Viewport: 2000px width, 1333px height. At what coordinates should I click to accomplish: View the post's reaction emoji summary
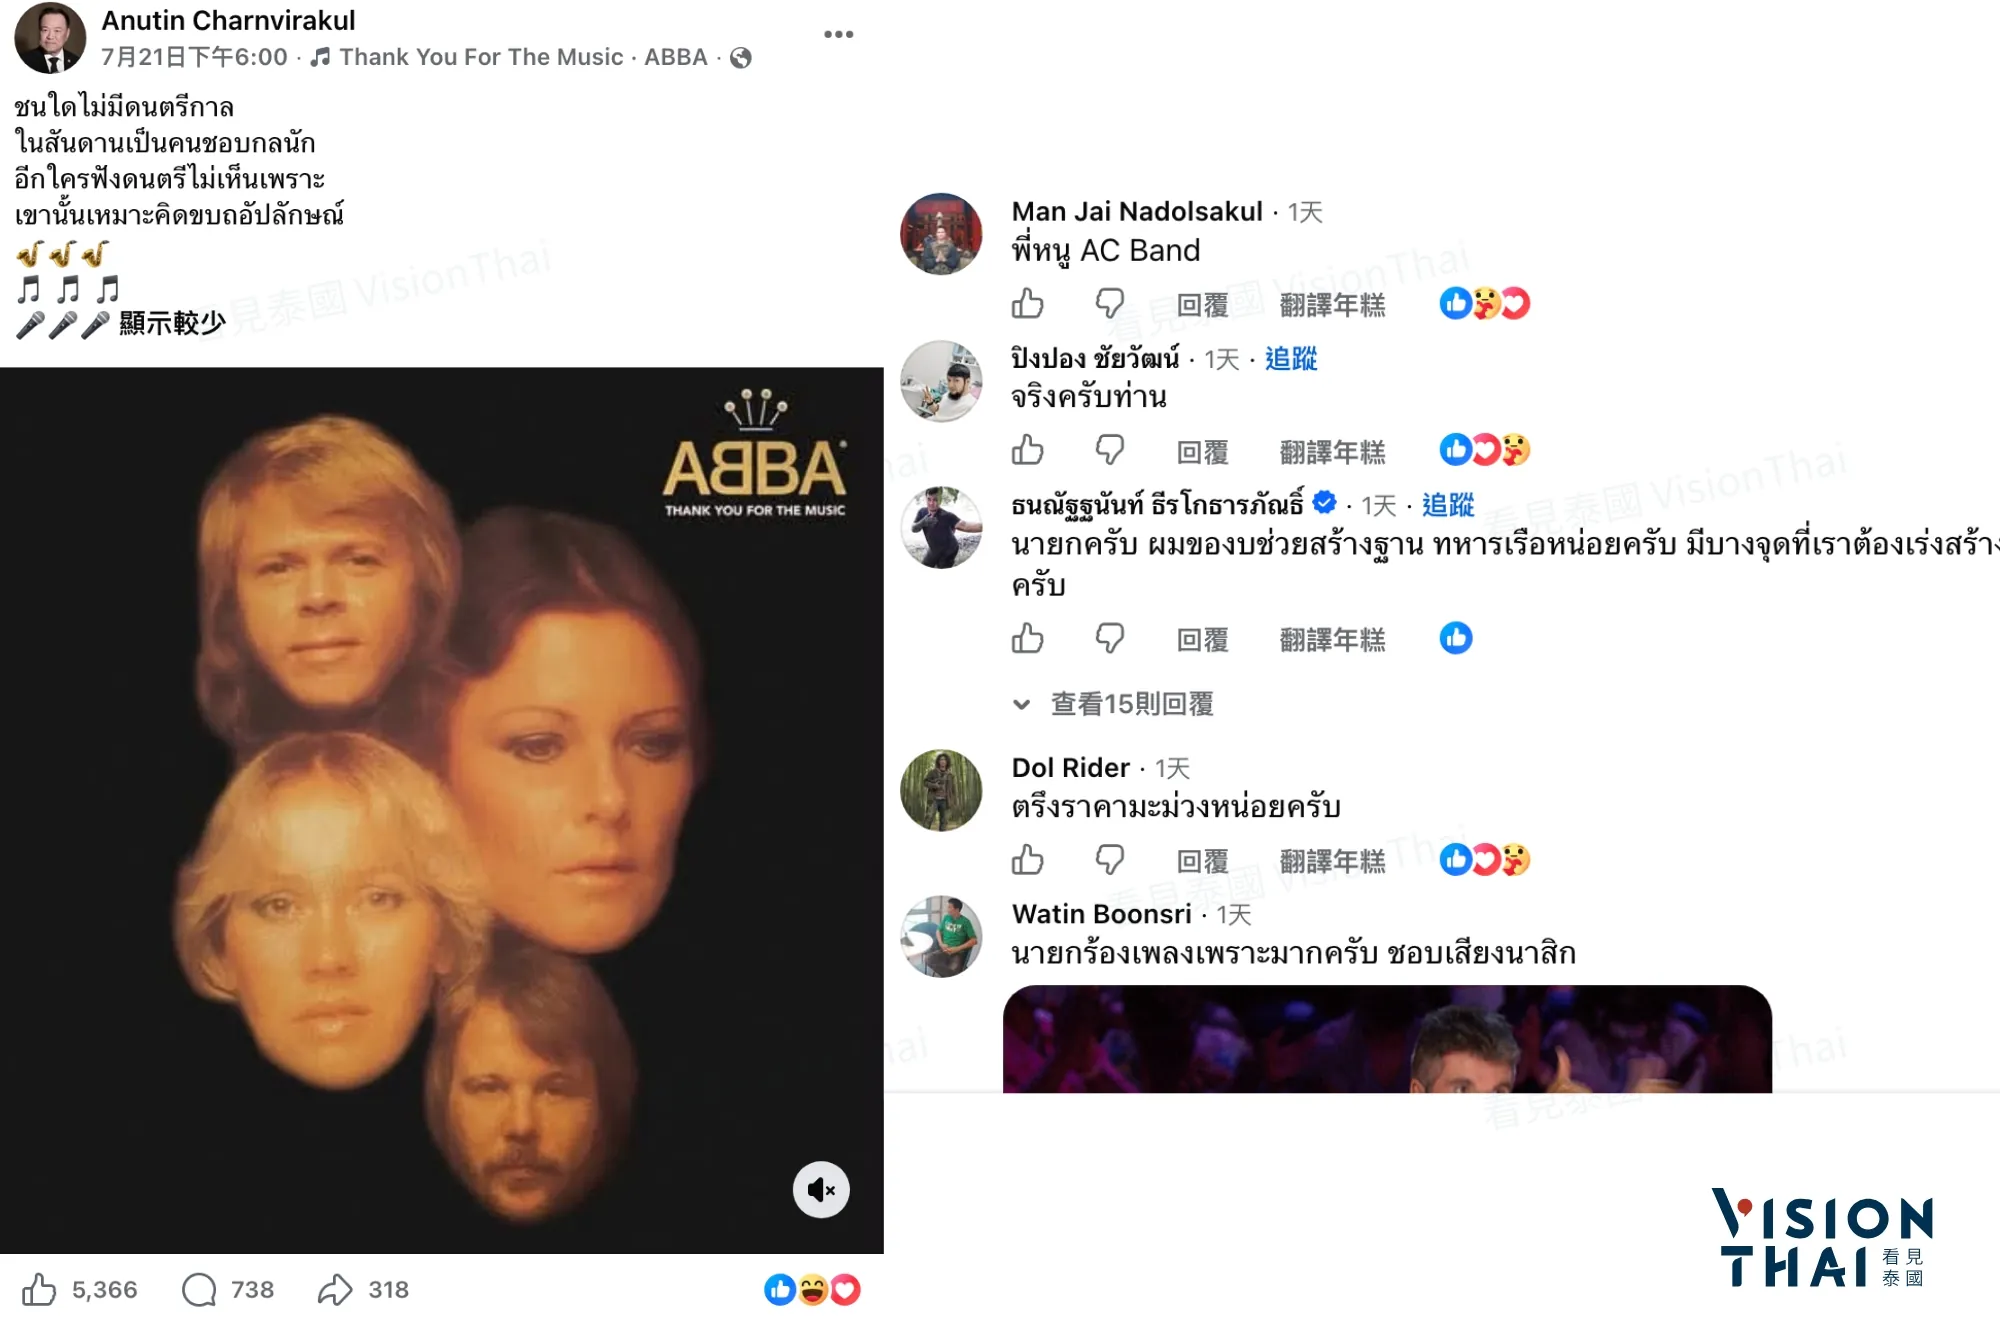[x=812, y=1289]
